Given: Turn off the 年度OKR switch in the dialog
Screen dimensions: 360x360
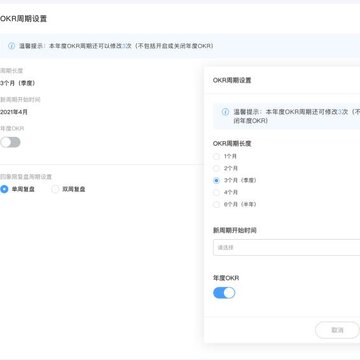Looking at the screenshot, I should tap(224, 293).
